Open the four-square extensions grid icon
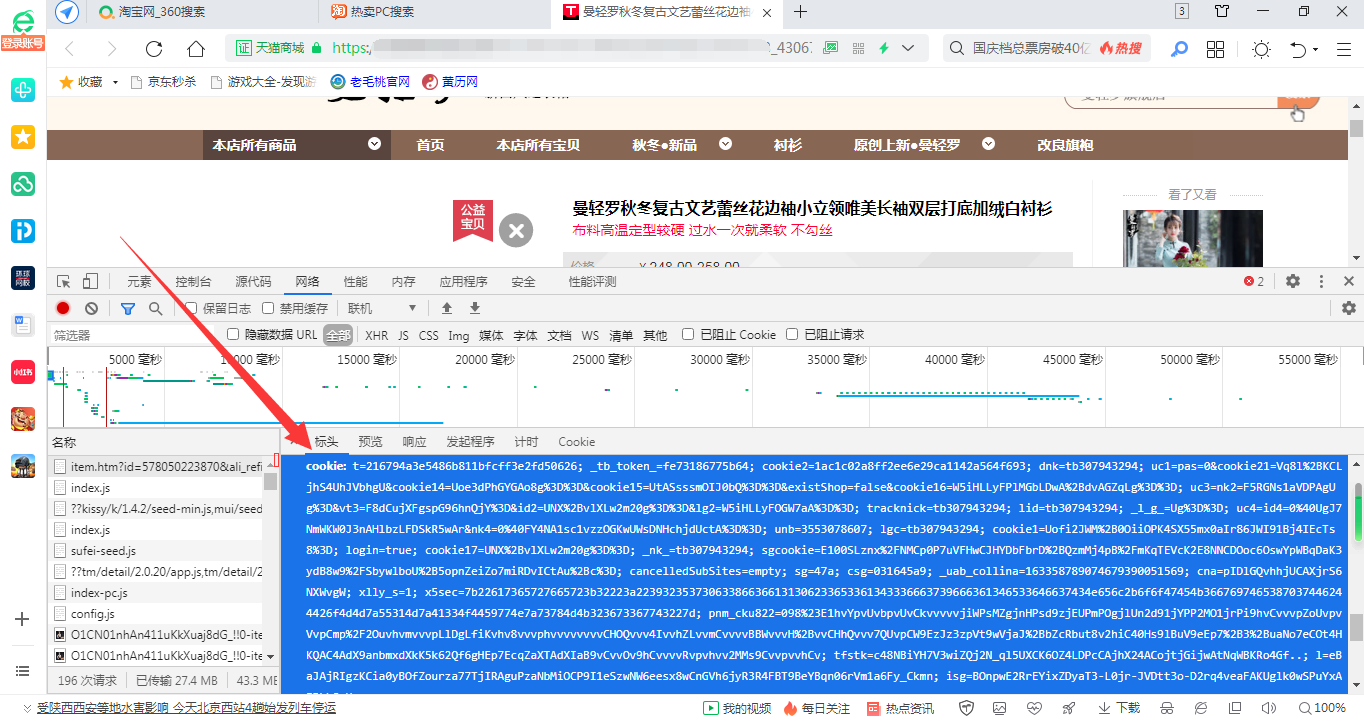1364x721 pixels. 1216,49
